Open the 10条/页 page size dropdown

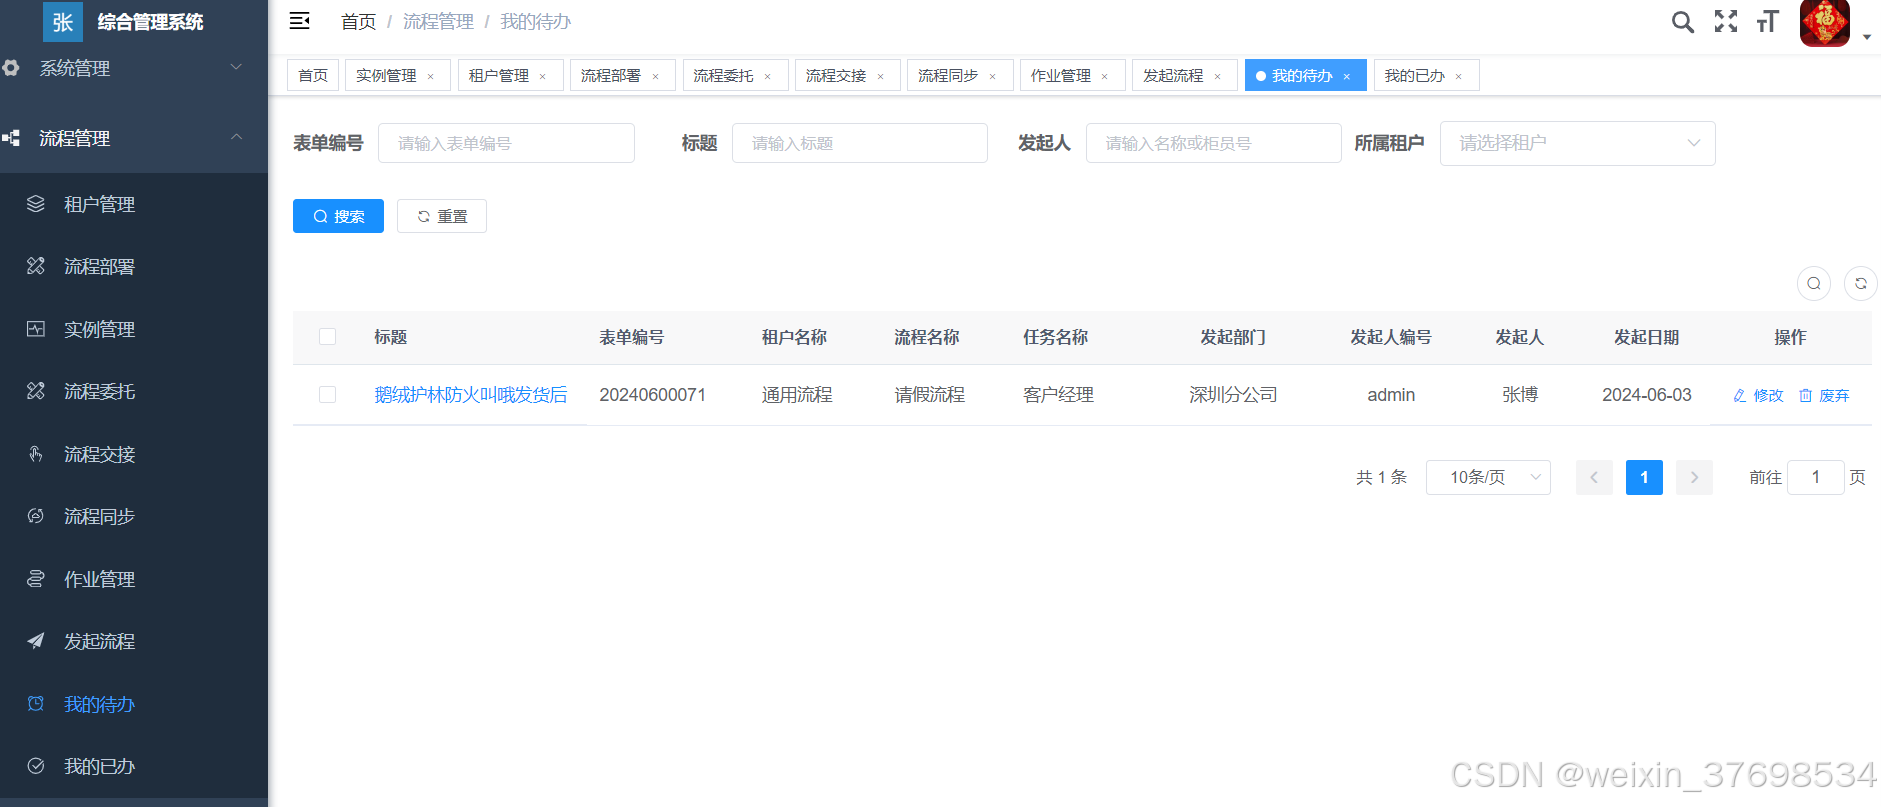pos(1488,477)
